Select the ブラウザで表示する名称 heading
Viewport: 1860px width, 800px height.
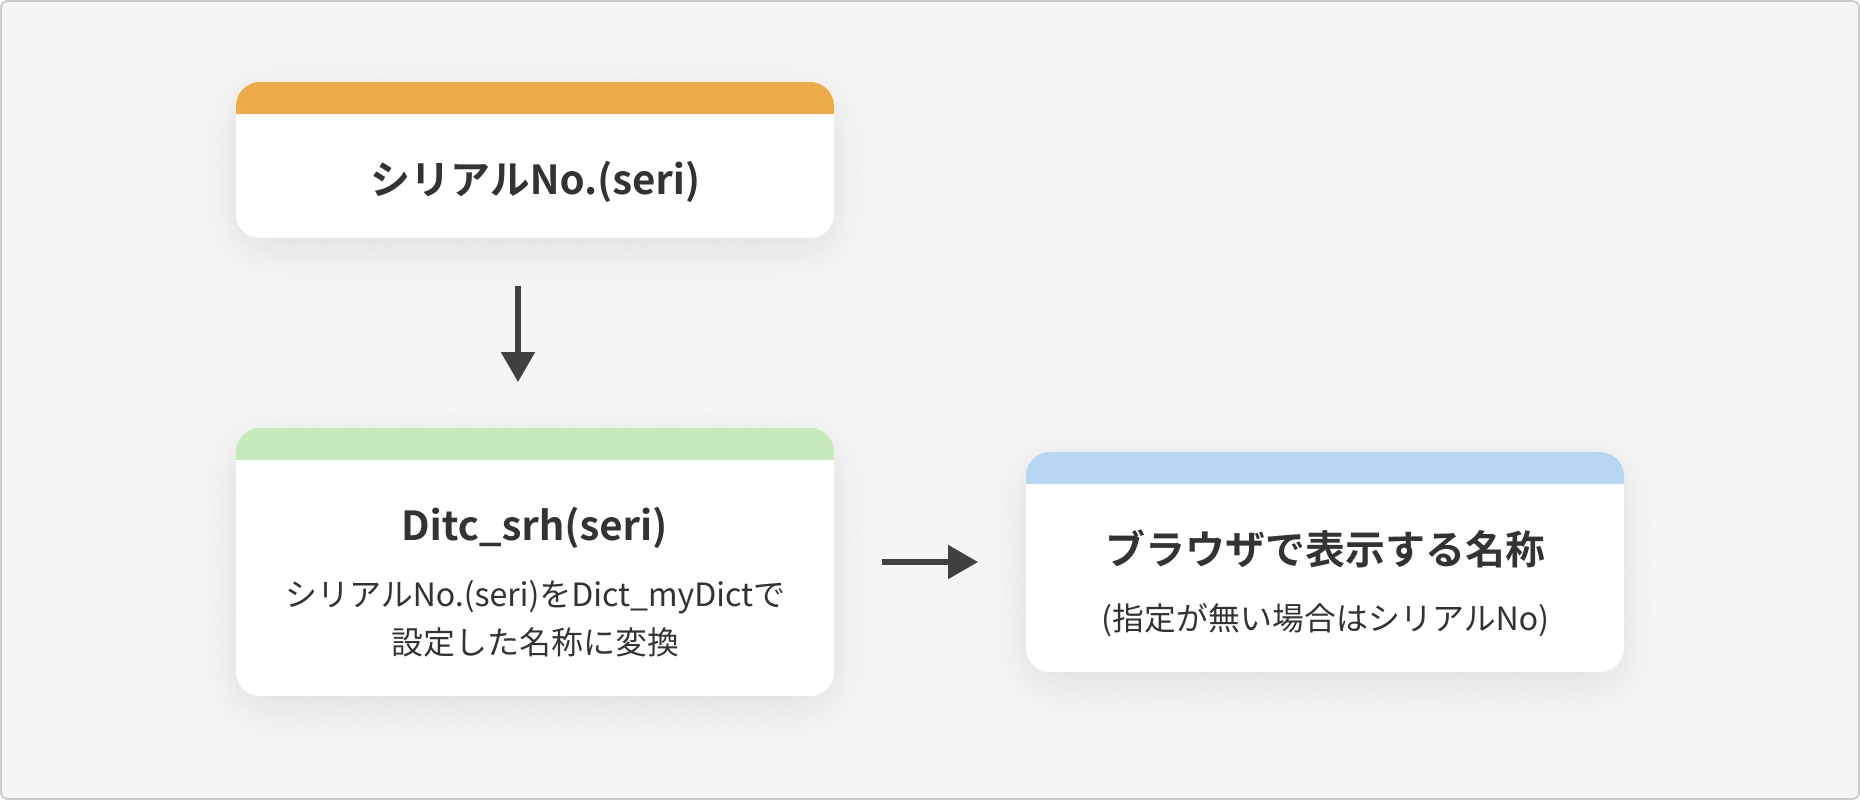(x=1325, y=549)
